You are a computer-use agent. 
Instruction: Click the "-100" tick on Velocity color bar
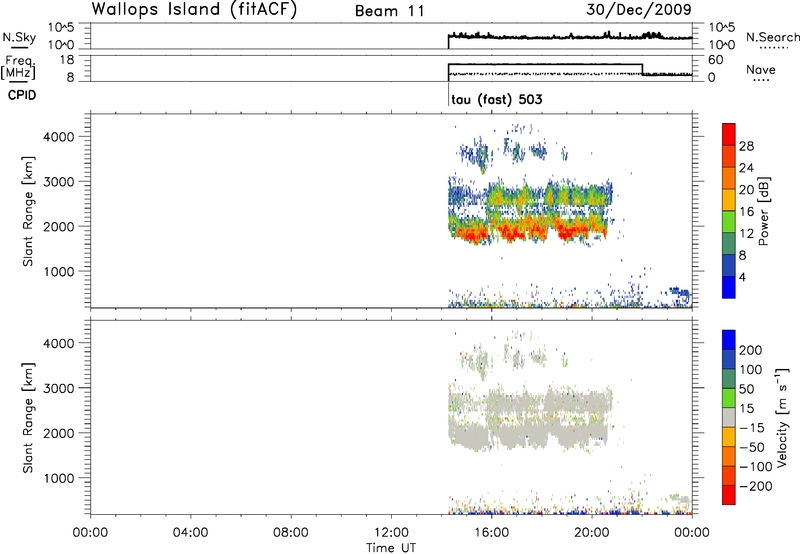click(756, 467)
